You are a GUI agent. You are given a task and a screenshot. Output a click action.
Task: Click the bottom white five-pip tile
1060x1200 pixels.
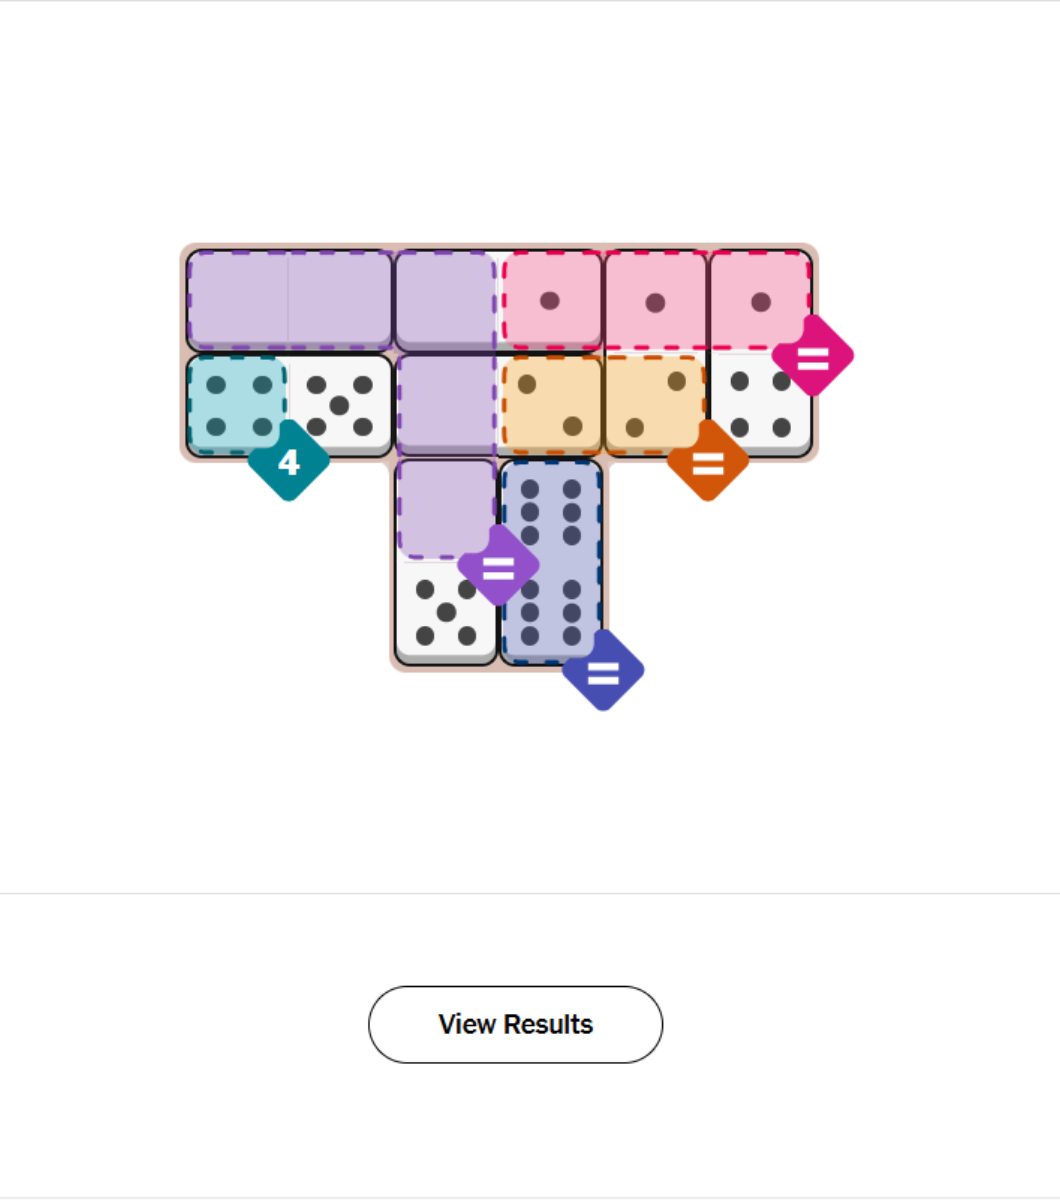[445, 612]
